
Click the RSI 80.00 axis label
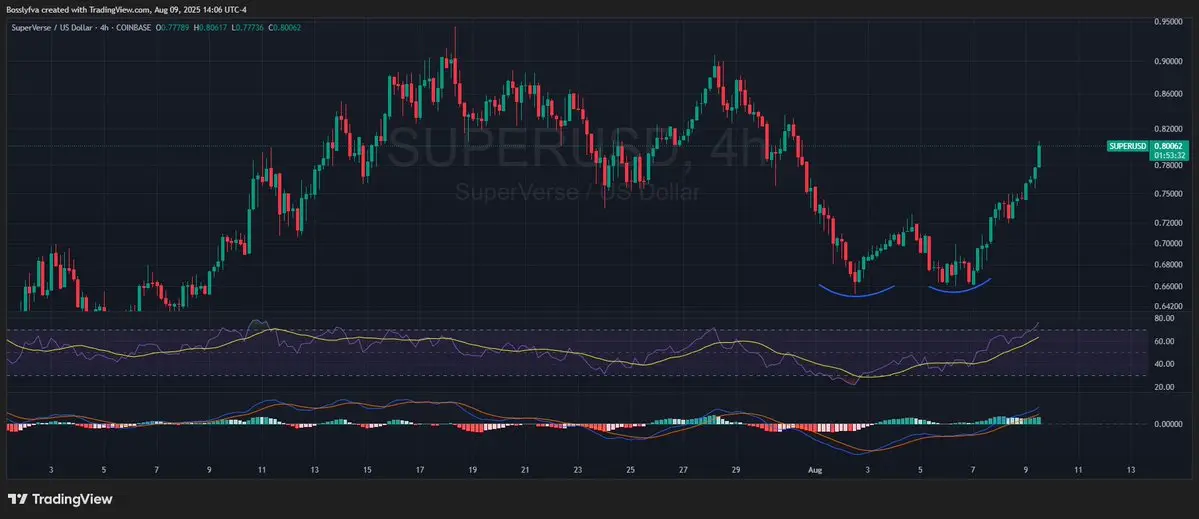pyautogui.click(x=1165, y=318)
